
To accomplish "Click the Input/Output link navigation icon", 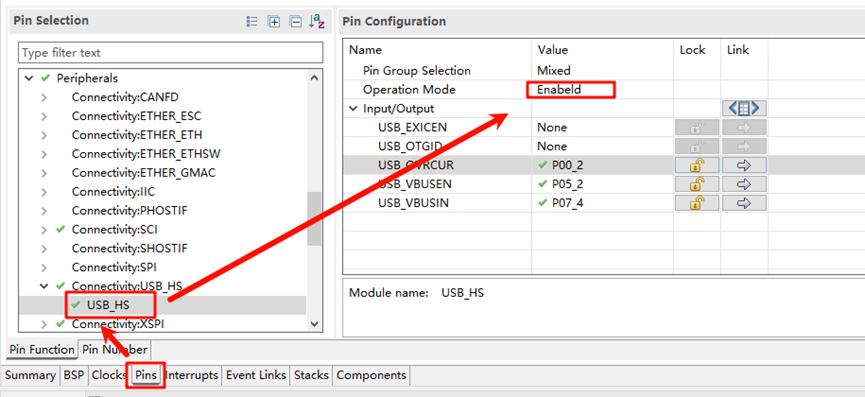I will (744, 109).
